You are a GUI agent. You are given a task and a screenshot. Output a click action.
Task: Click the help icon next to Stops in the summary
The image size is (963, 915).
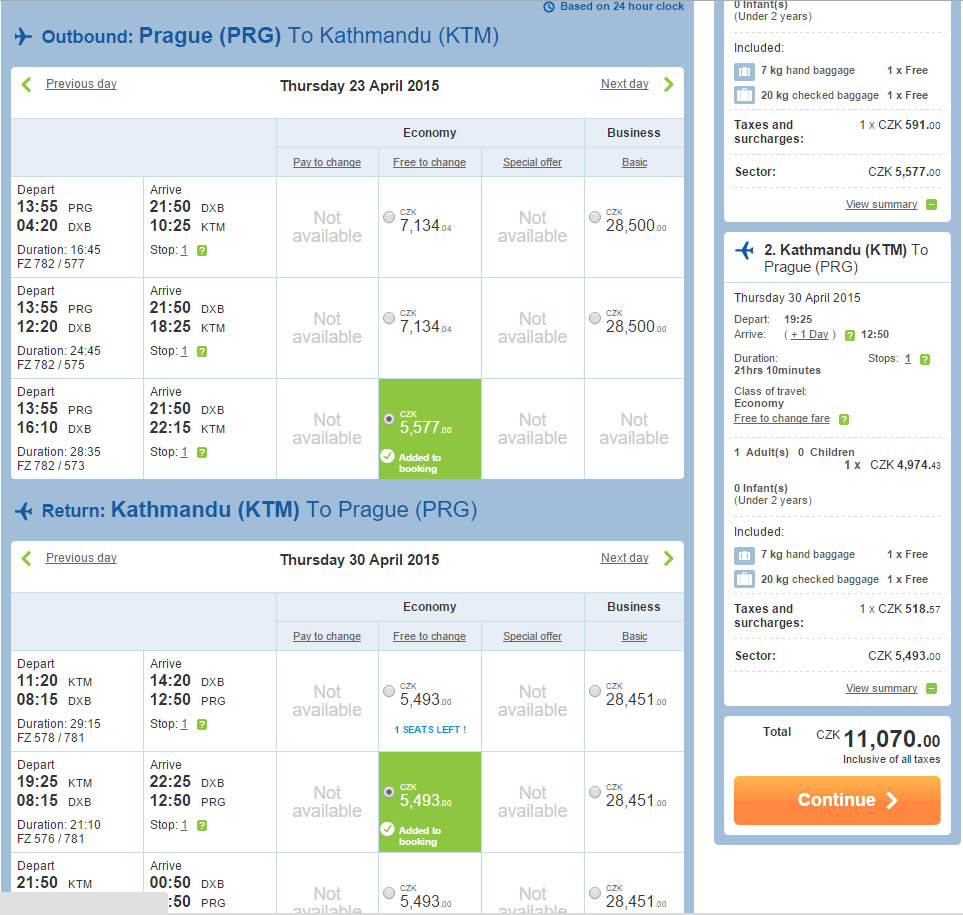925,359
